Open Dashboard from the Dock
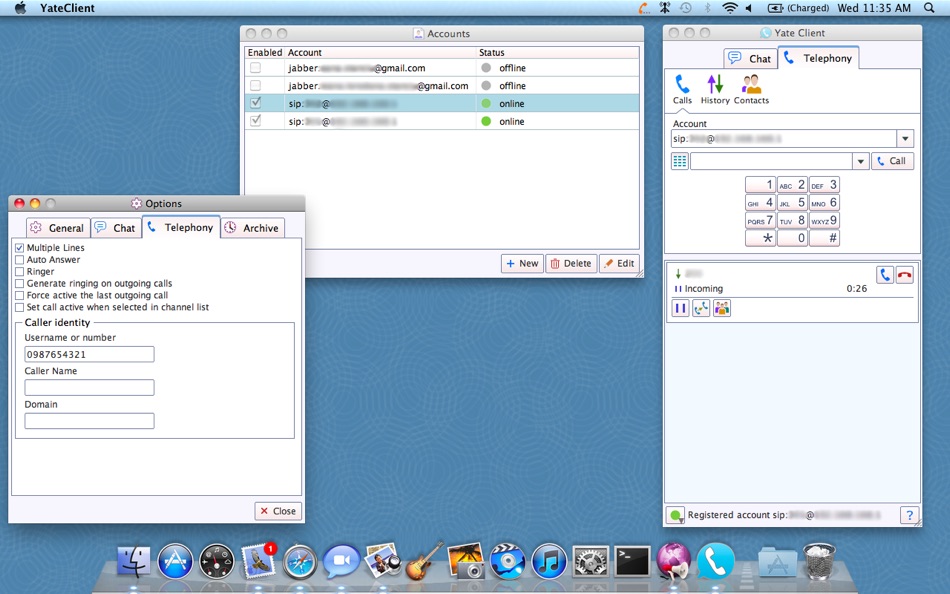The image size is (950, 594). click(x=216, y=561)
